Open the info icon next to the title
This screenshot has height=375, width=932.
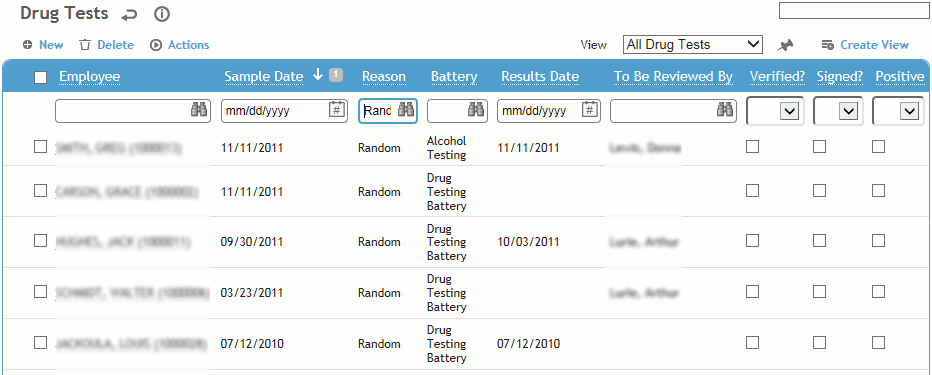coord(162,14)
